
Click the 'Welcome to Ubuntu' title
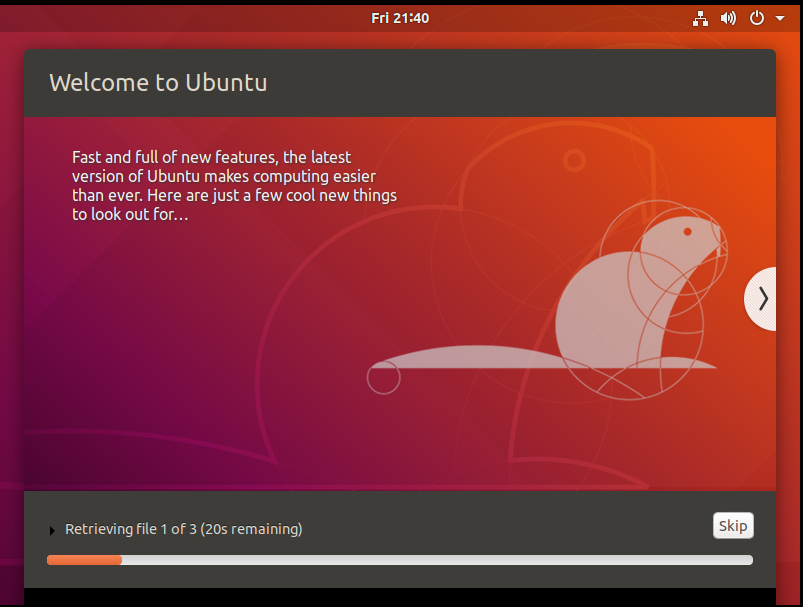(158, 82)
